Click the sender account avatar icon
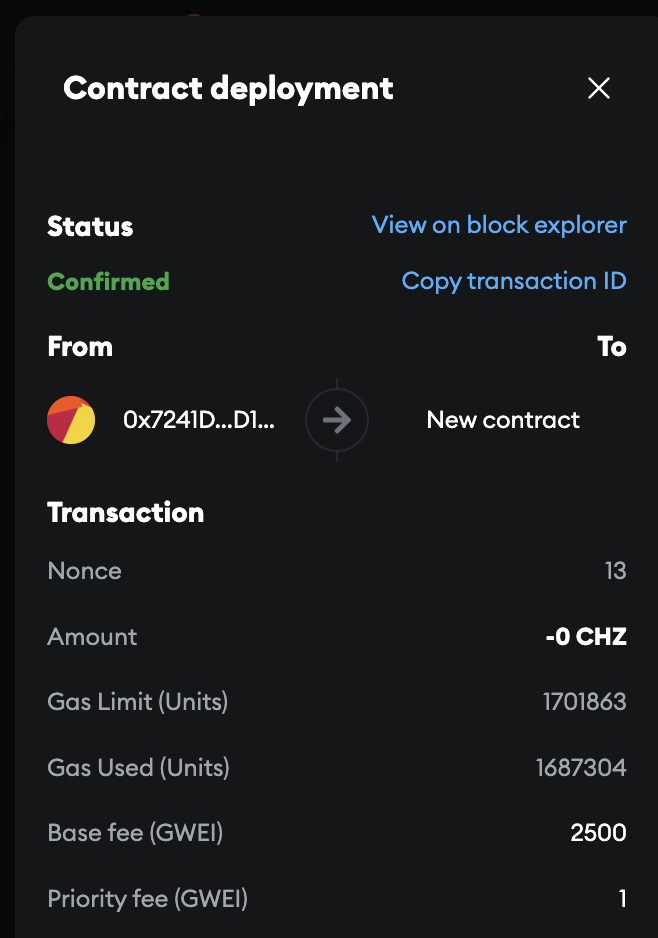 [x=71, y=420]
